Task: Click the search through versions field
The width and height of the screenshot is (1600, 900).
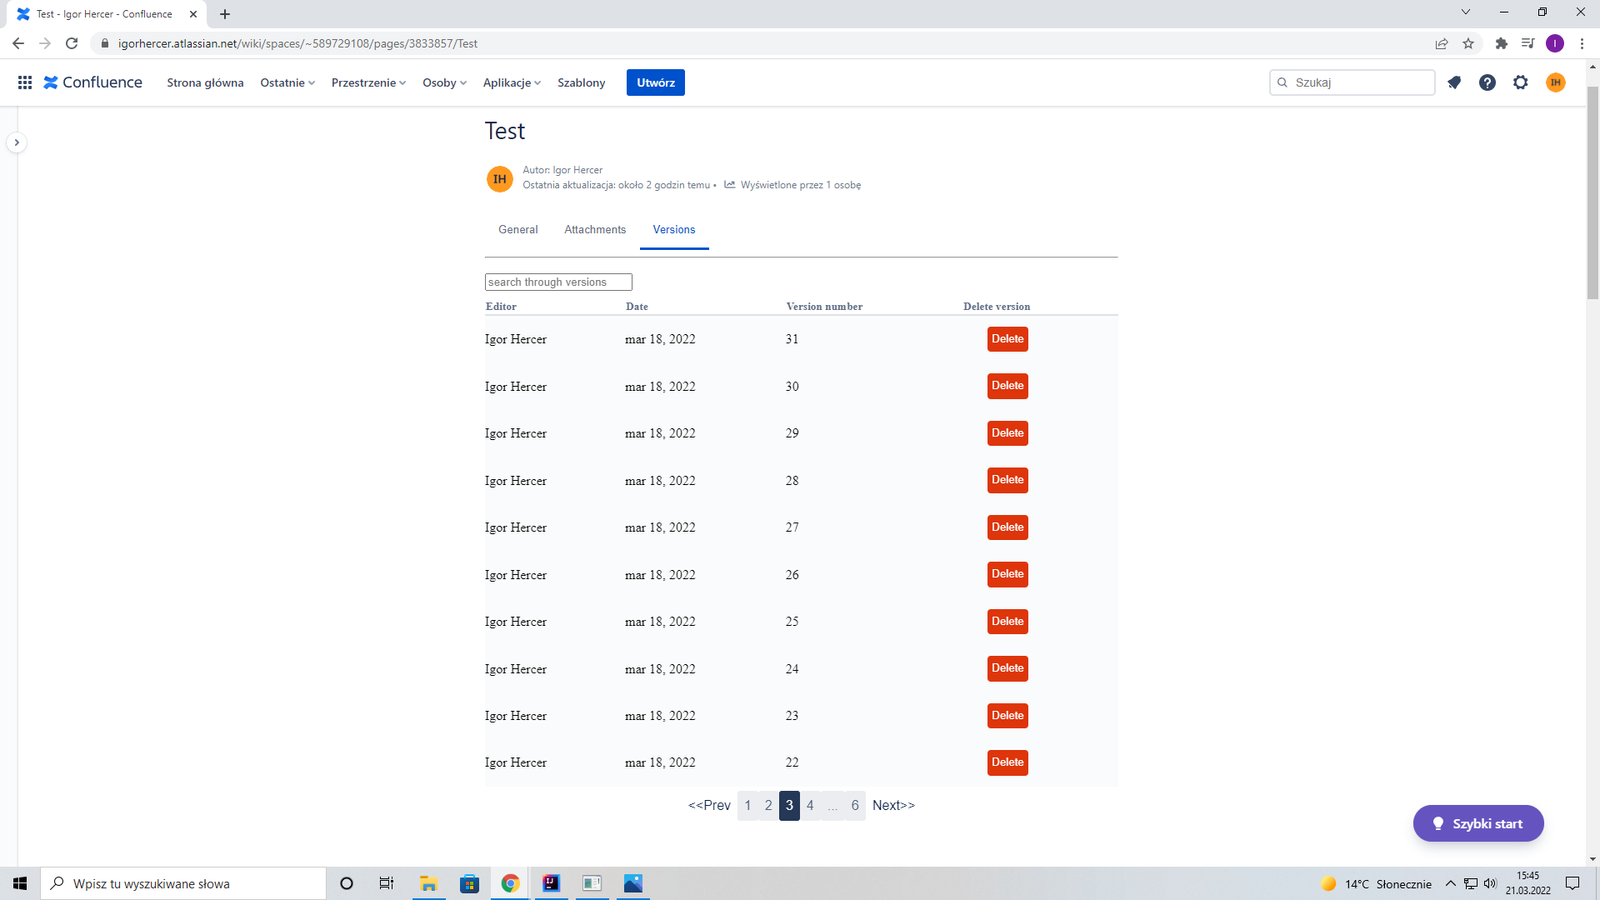Action: click(x=558, y=282)
